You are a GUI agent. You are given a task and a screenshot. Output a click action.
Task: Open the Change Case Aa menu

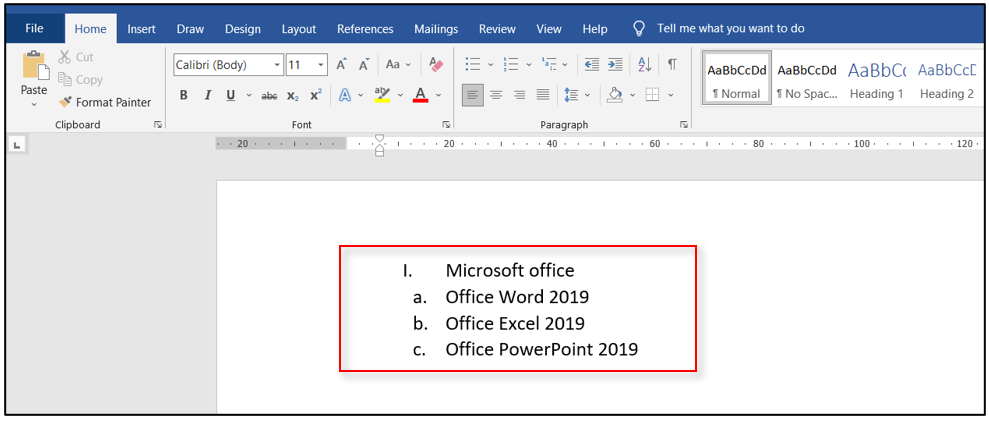[398, 64]
